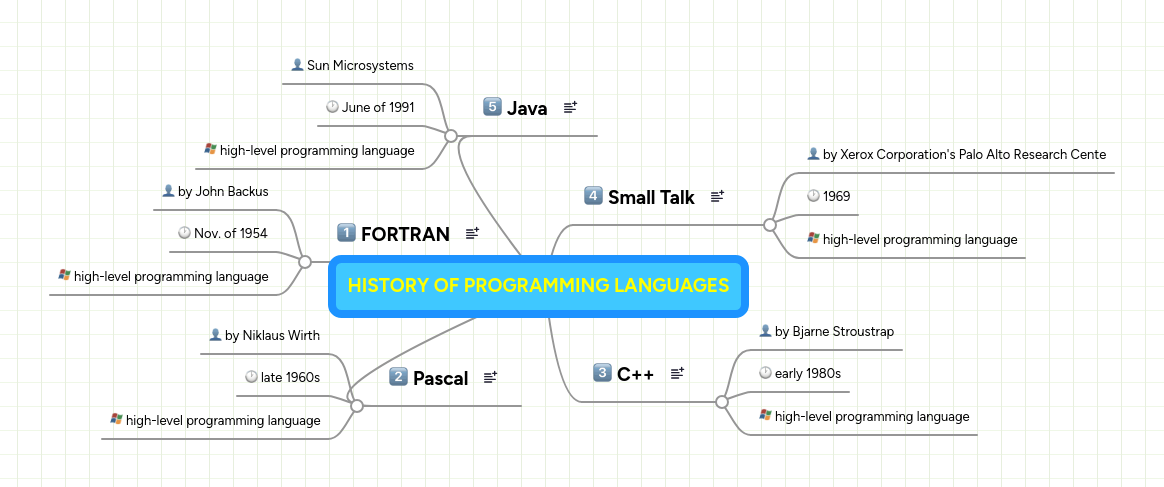Image resolution: width=1164 pixels, height=487 pixels.
Task: Click the number 1 priority icon on FORTRAN
Action: click(347, 233)
